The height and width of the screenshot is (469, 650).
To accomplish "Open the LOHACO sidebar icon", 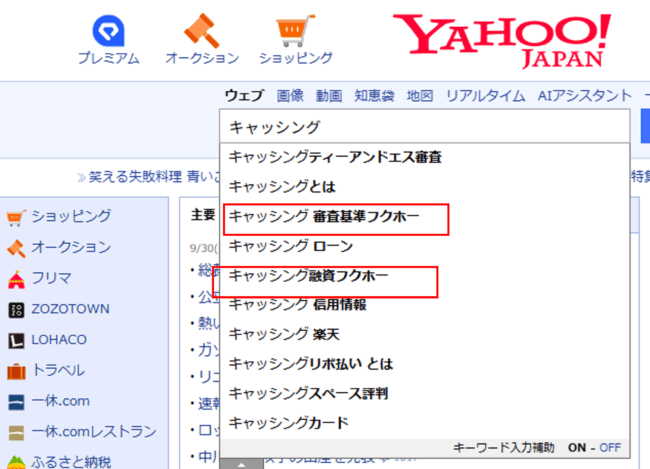I will point(16,340).
